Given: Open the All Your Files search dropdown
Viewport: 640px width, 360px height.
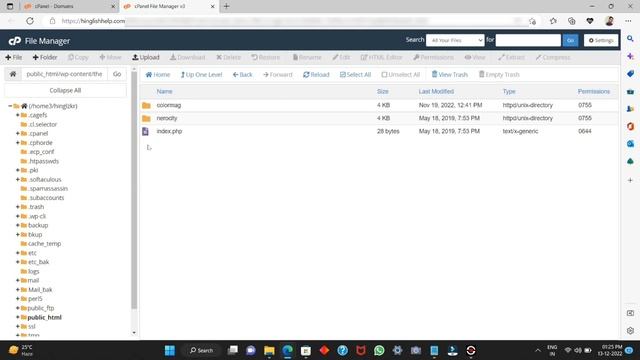Looking at the screenshot, I should (455, 40).
